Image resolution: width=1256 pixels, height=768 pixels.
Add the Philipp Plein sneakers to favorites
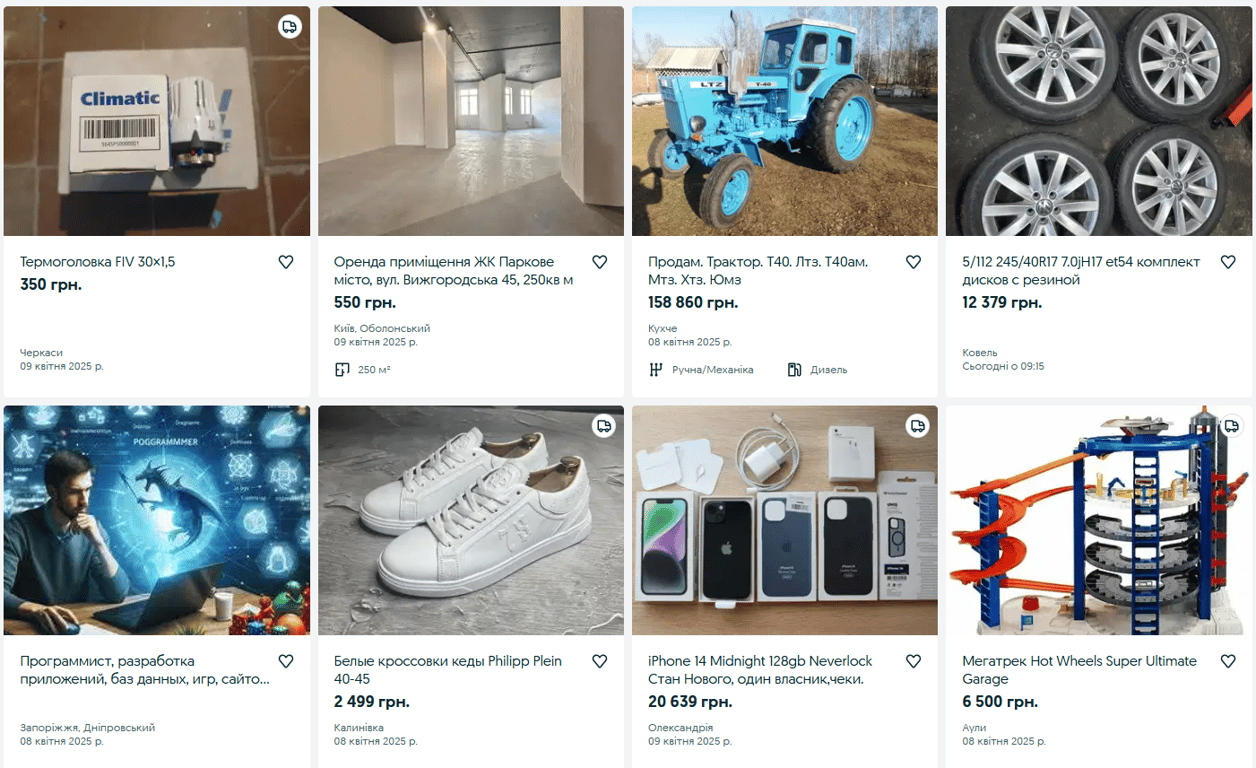[599, 661]
